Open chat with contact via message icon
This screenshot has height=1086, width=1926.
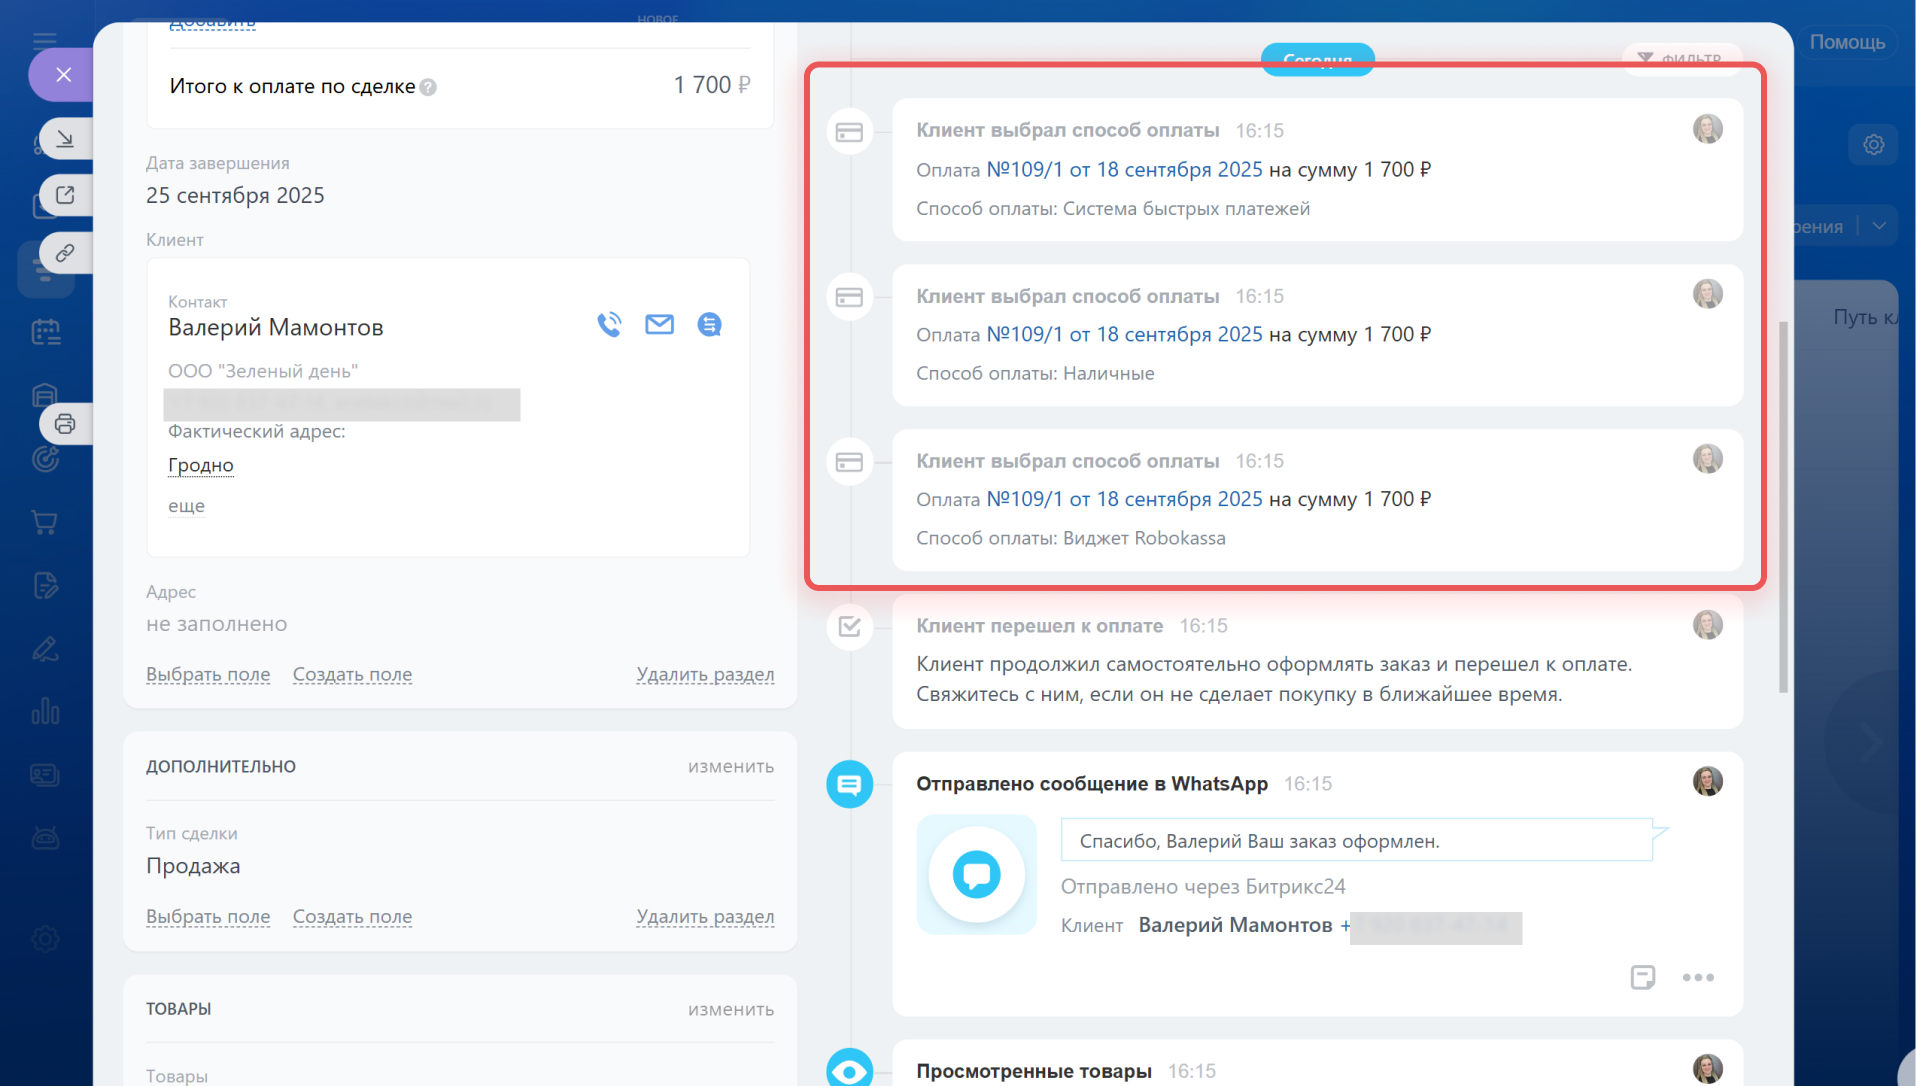click(709, 325)
